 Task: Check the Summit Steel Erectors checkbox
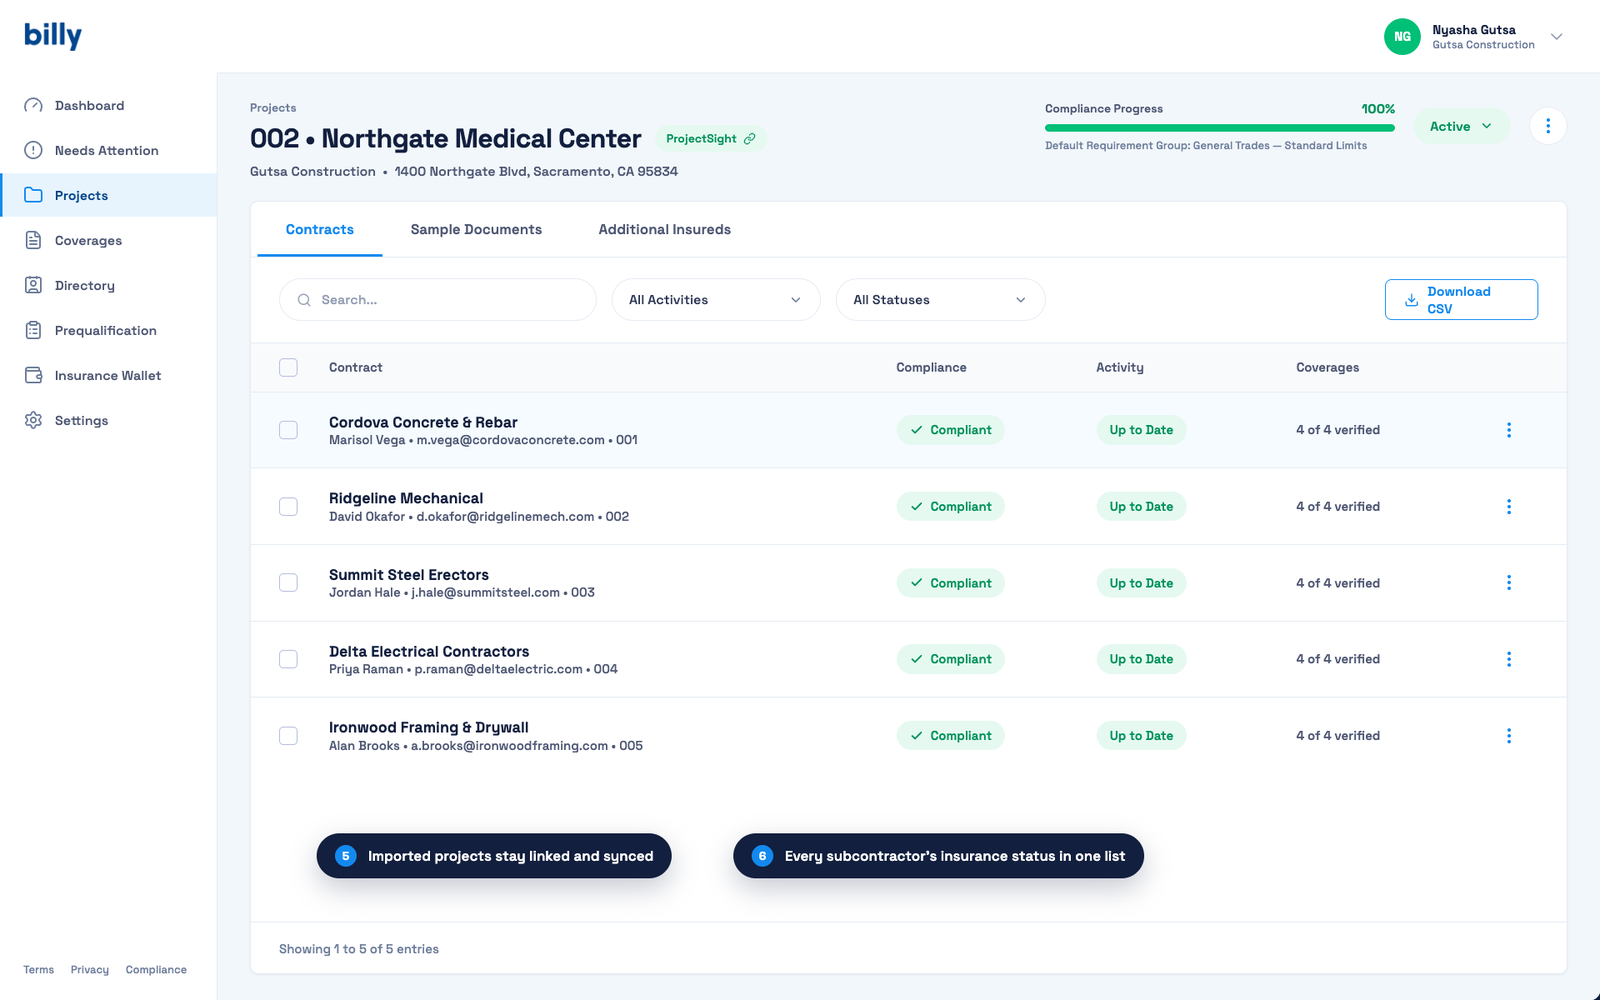[288, 583]
